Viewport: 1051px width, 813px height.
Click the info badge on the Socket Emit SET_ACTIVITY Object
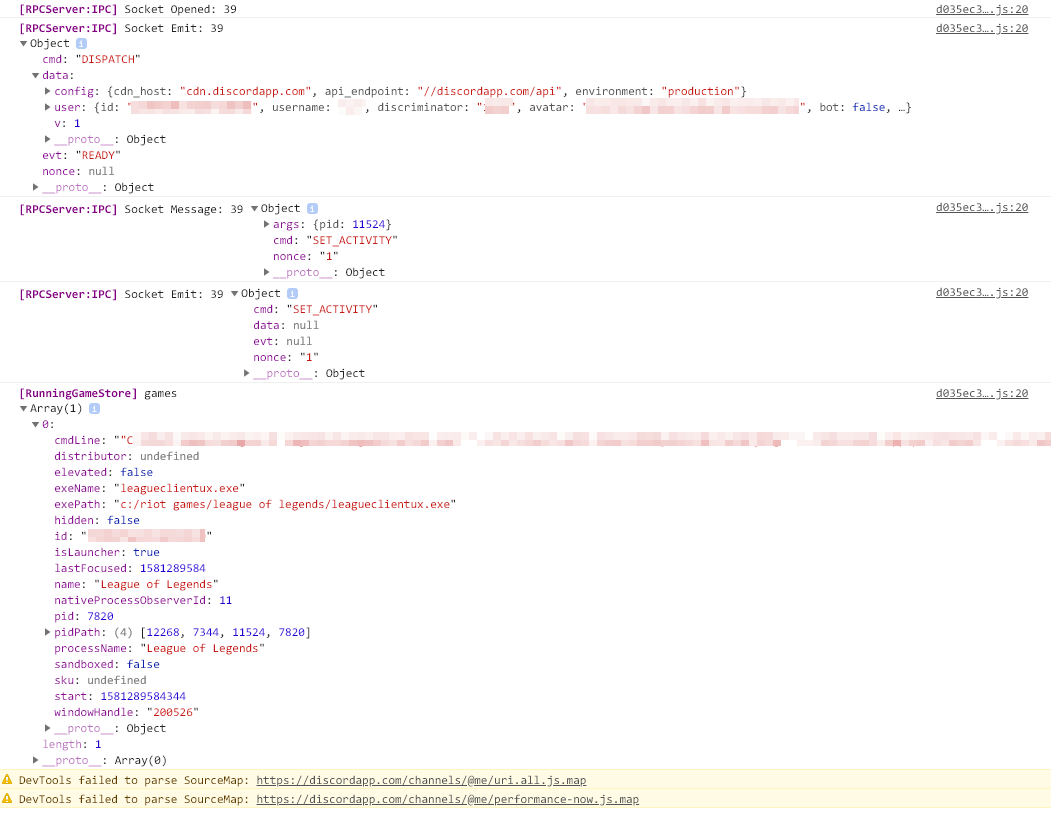tap(291, 293)
